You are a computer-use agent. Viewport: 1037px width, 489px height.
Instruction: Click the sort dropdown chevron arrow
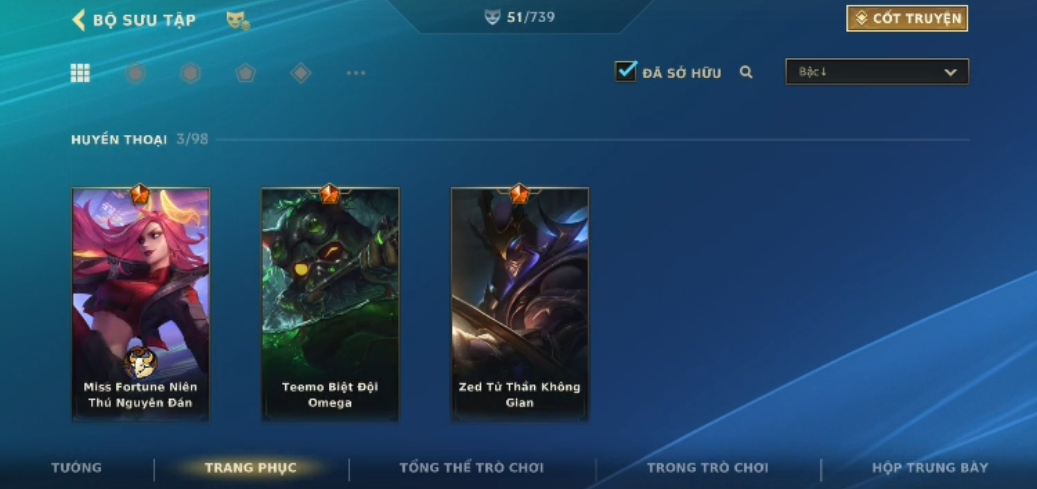950,72
